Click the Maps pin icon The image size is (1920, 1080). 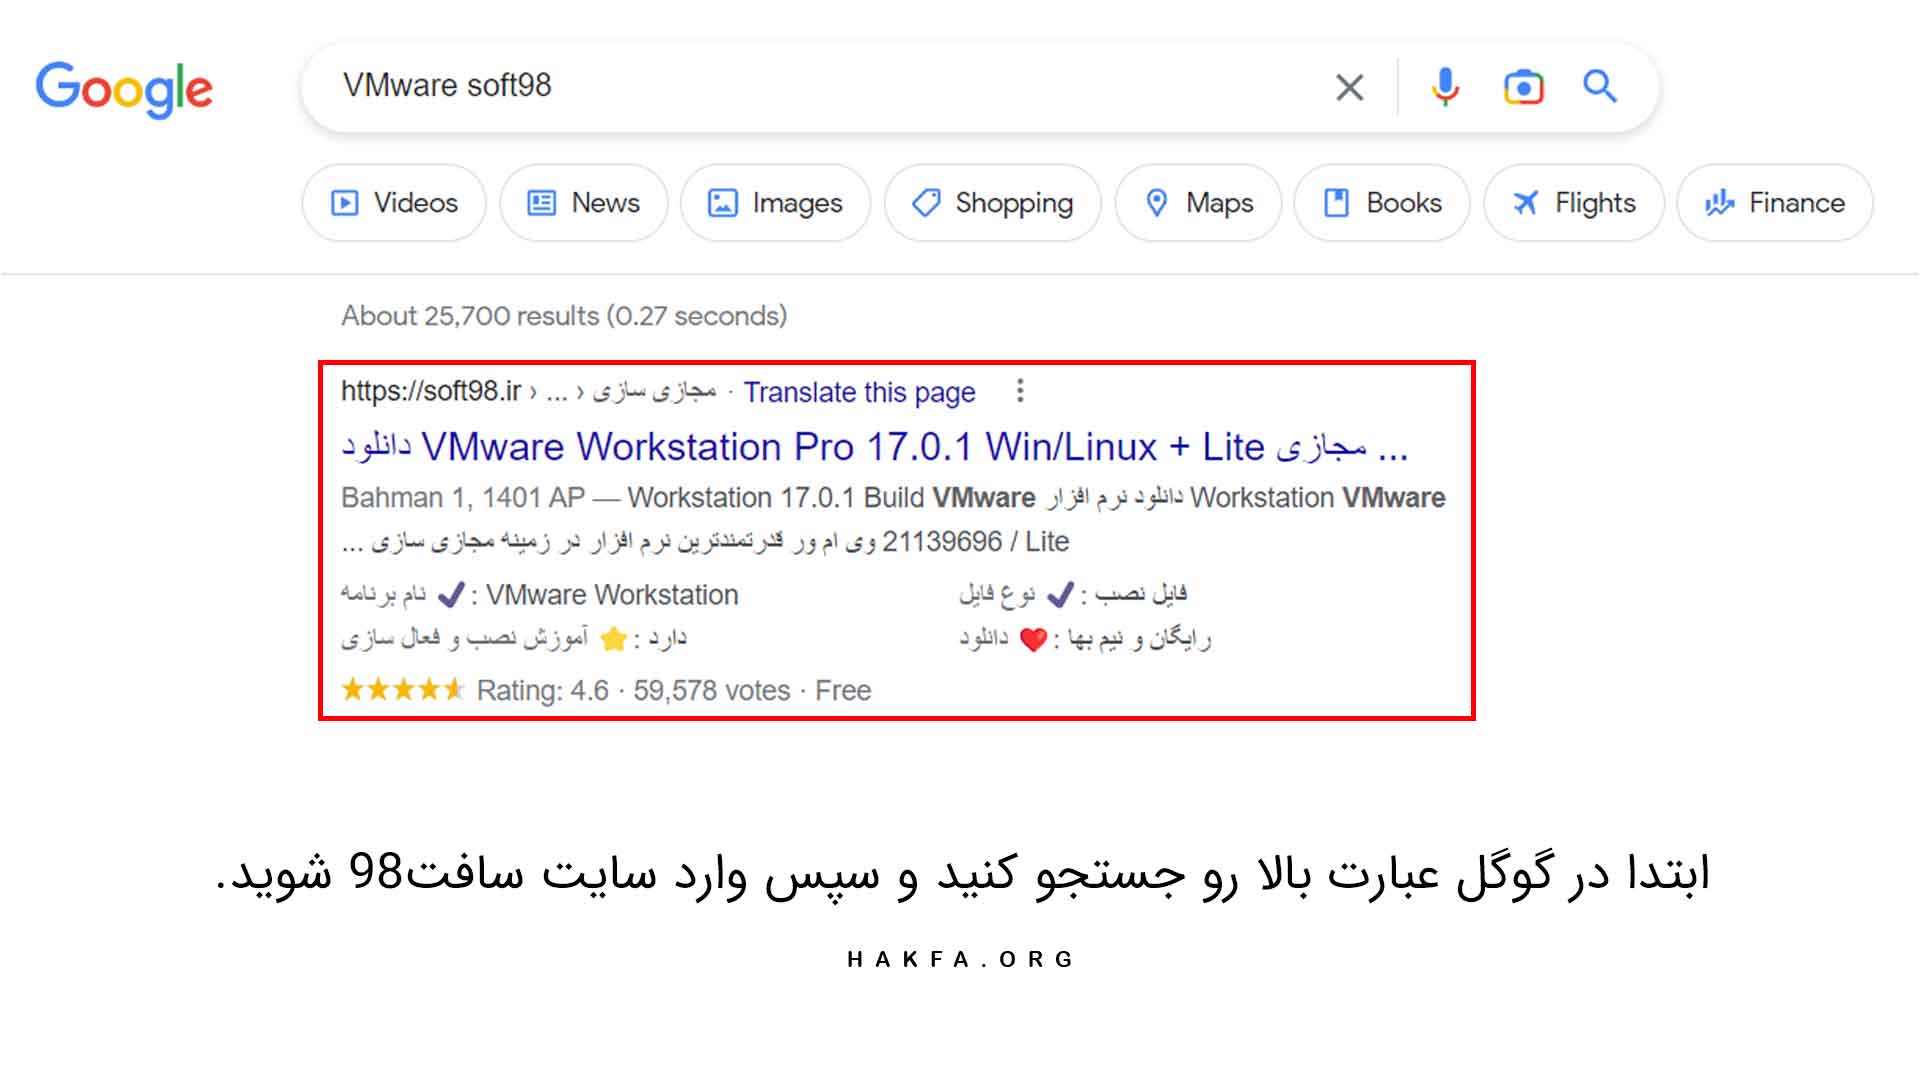pyautogui.click(x=1156, y=203)
